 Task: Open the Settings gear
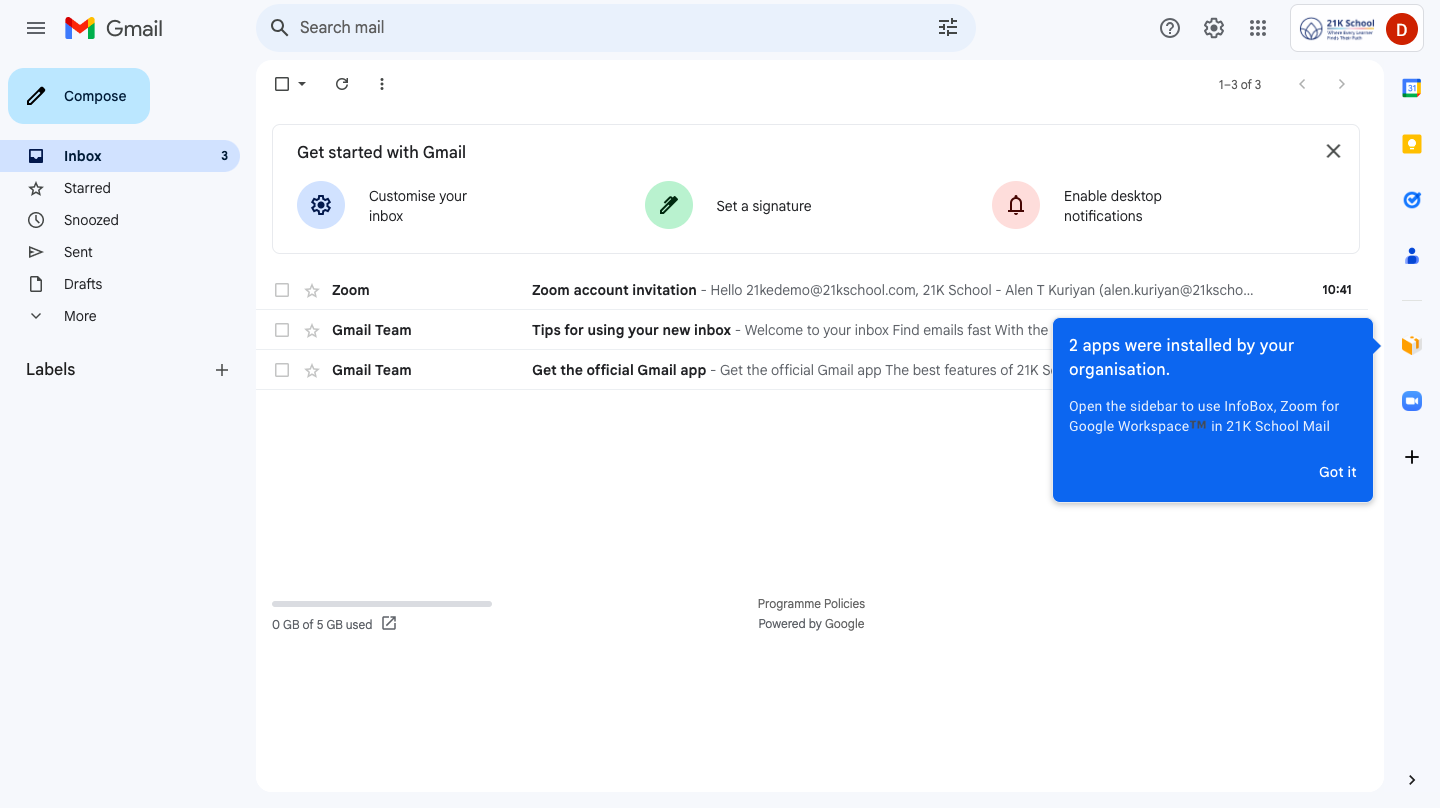pyautogui.click(x=1214, y=28)
